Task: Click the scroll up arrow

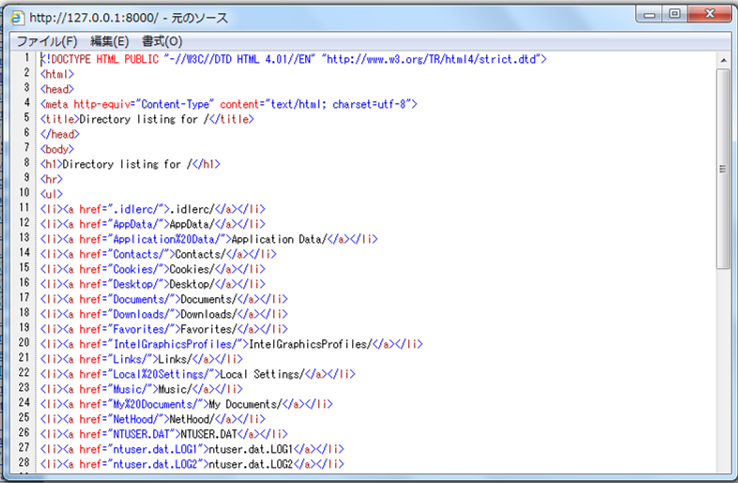Action: tap(723, 60)
